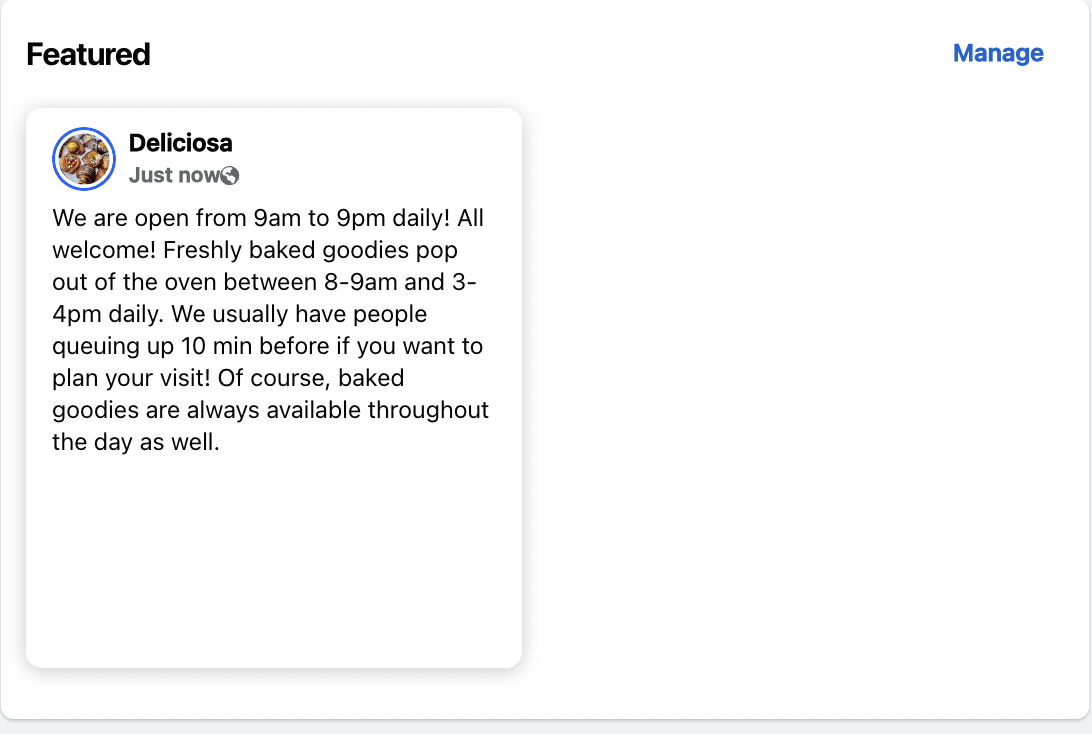Select the baked goodies announcement text

click(270, 330)
